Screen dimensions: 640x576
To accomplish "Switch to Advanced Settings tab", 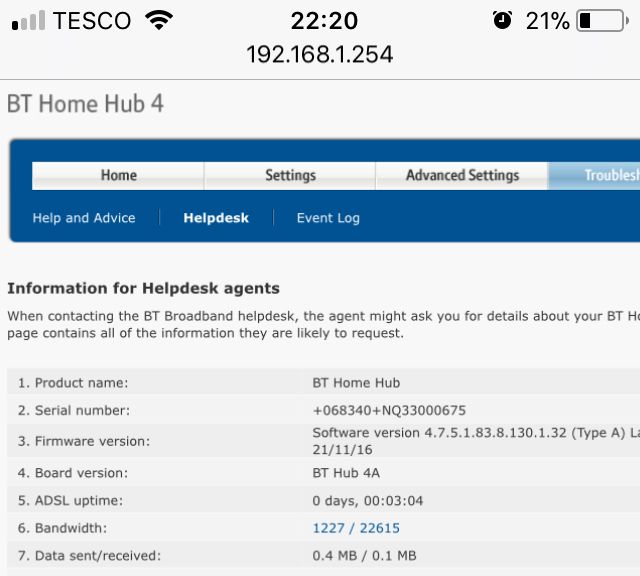I will click(x=462, y=176).
